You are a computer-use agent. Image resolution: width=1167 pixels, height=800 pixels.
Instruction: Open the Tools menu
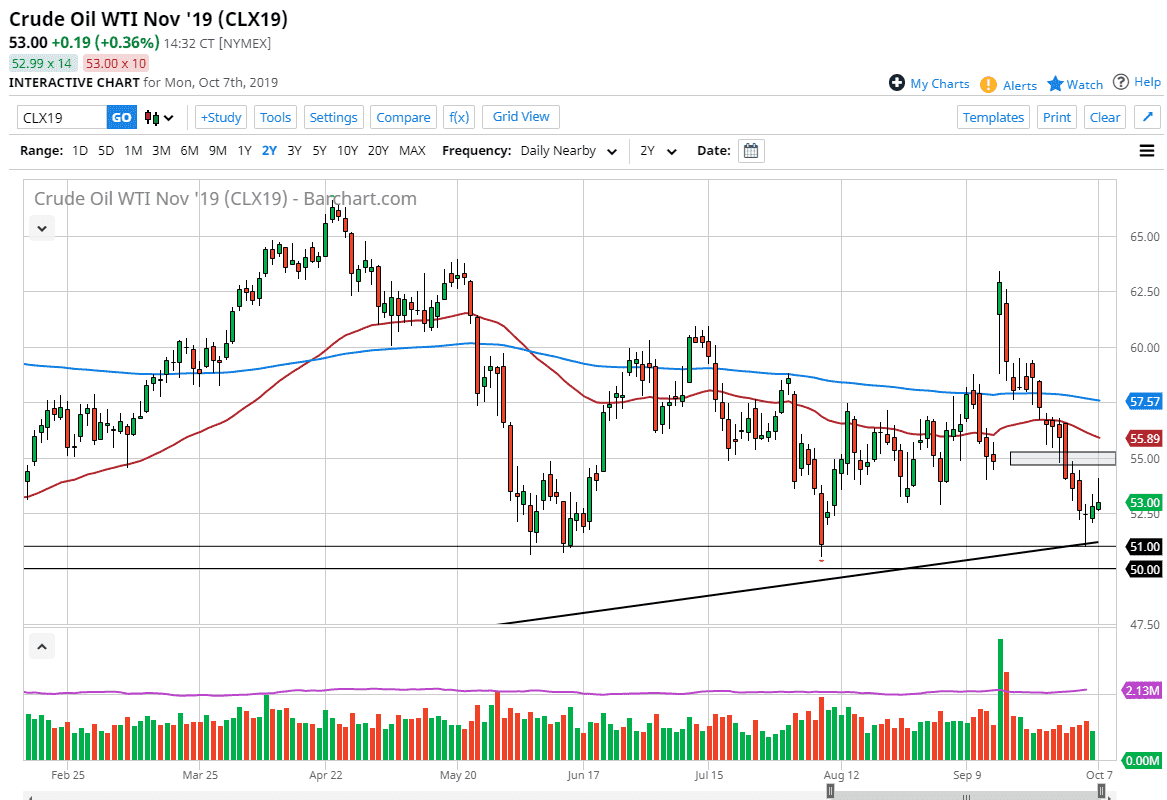pyautogui.click(x=275, y=117)
